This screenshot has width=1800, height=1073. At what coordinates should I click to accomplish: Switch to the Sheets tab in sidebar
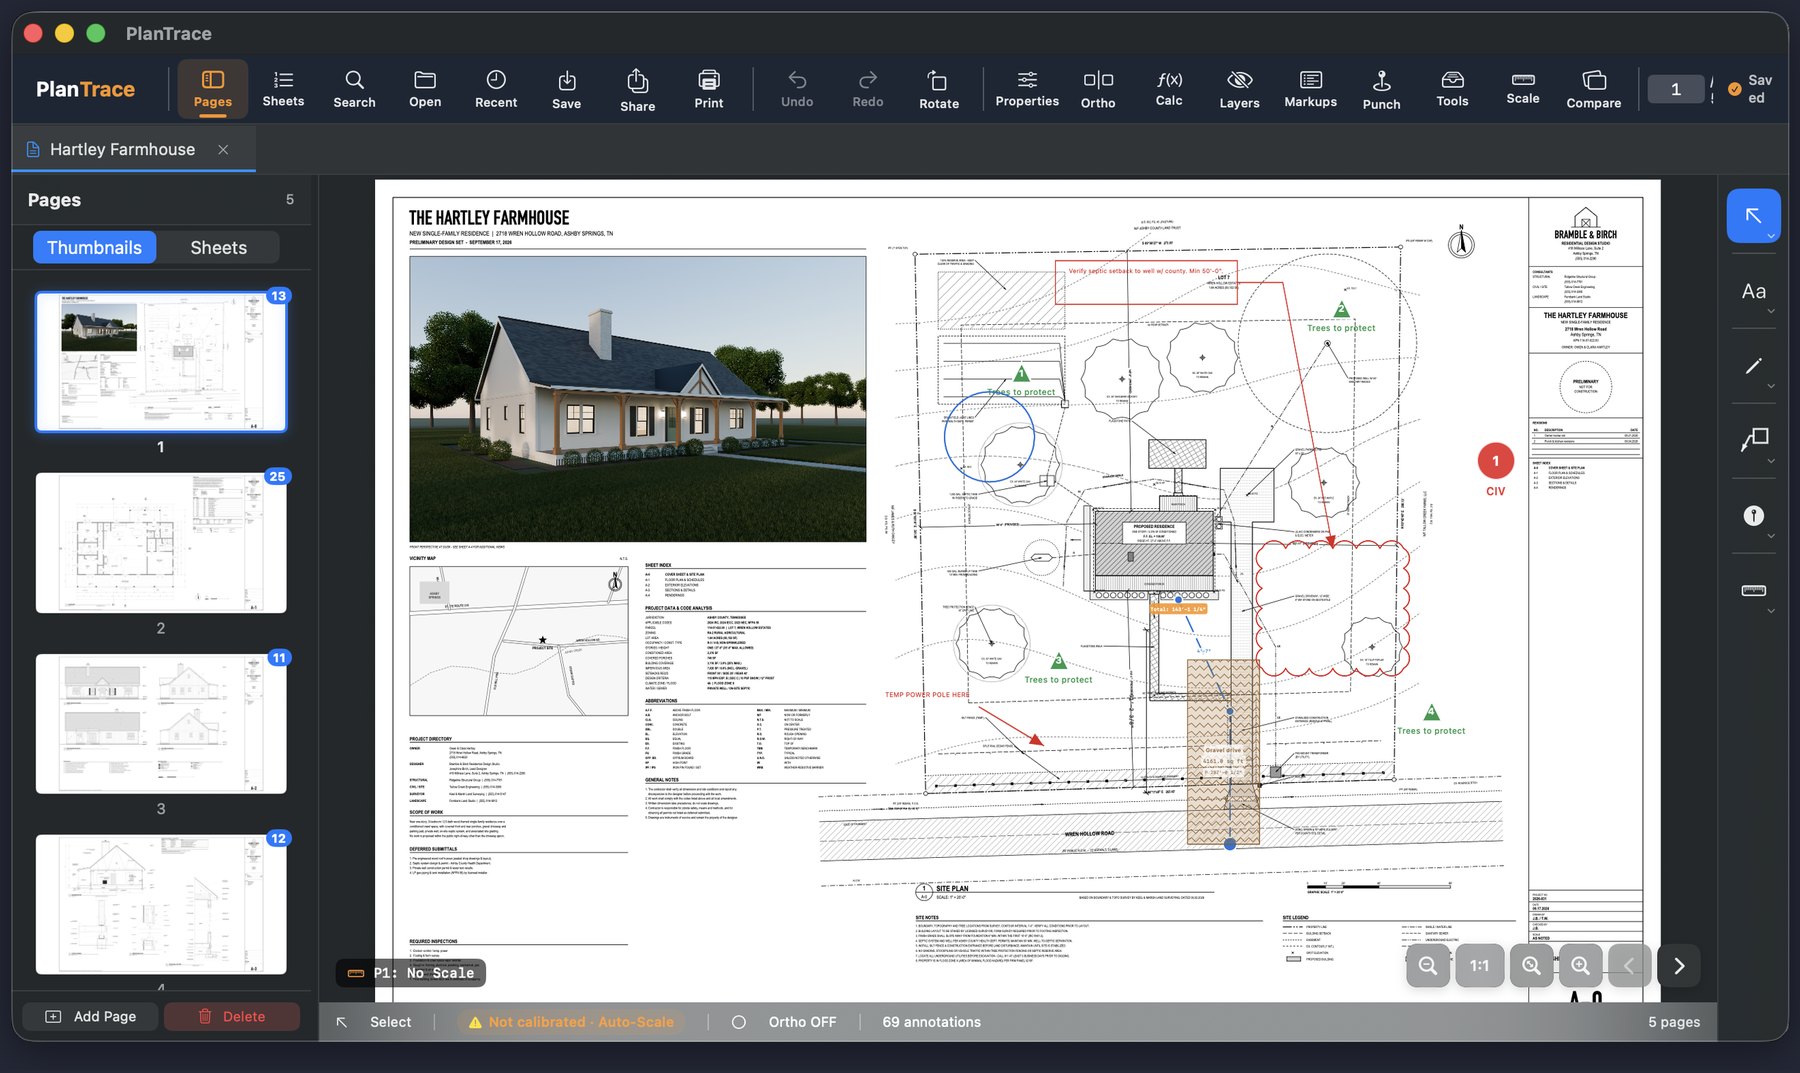[218, 247]
